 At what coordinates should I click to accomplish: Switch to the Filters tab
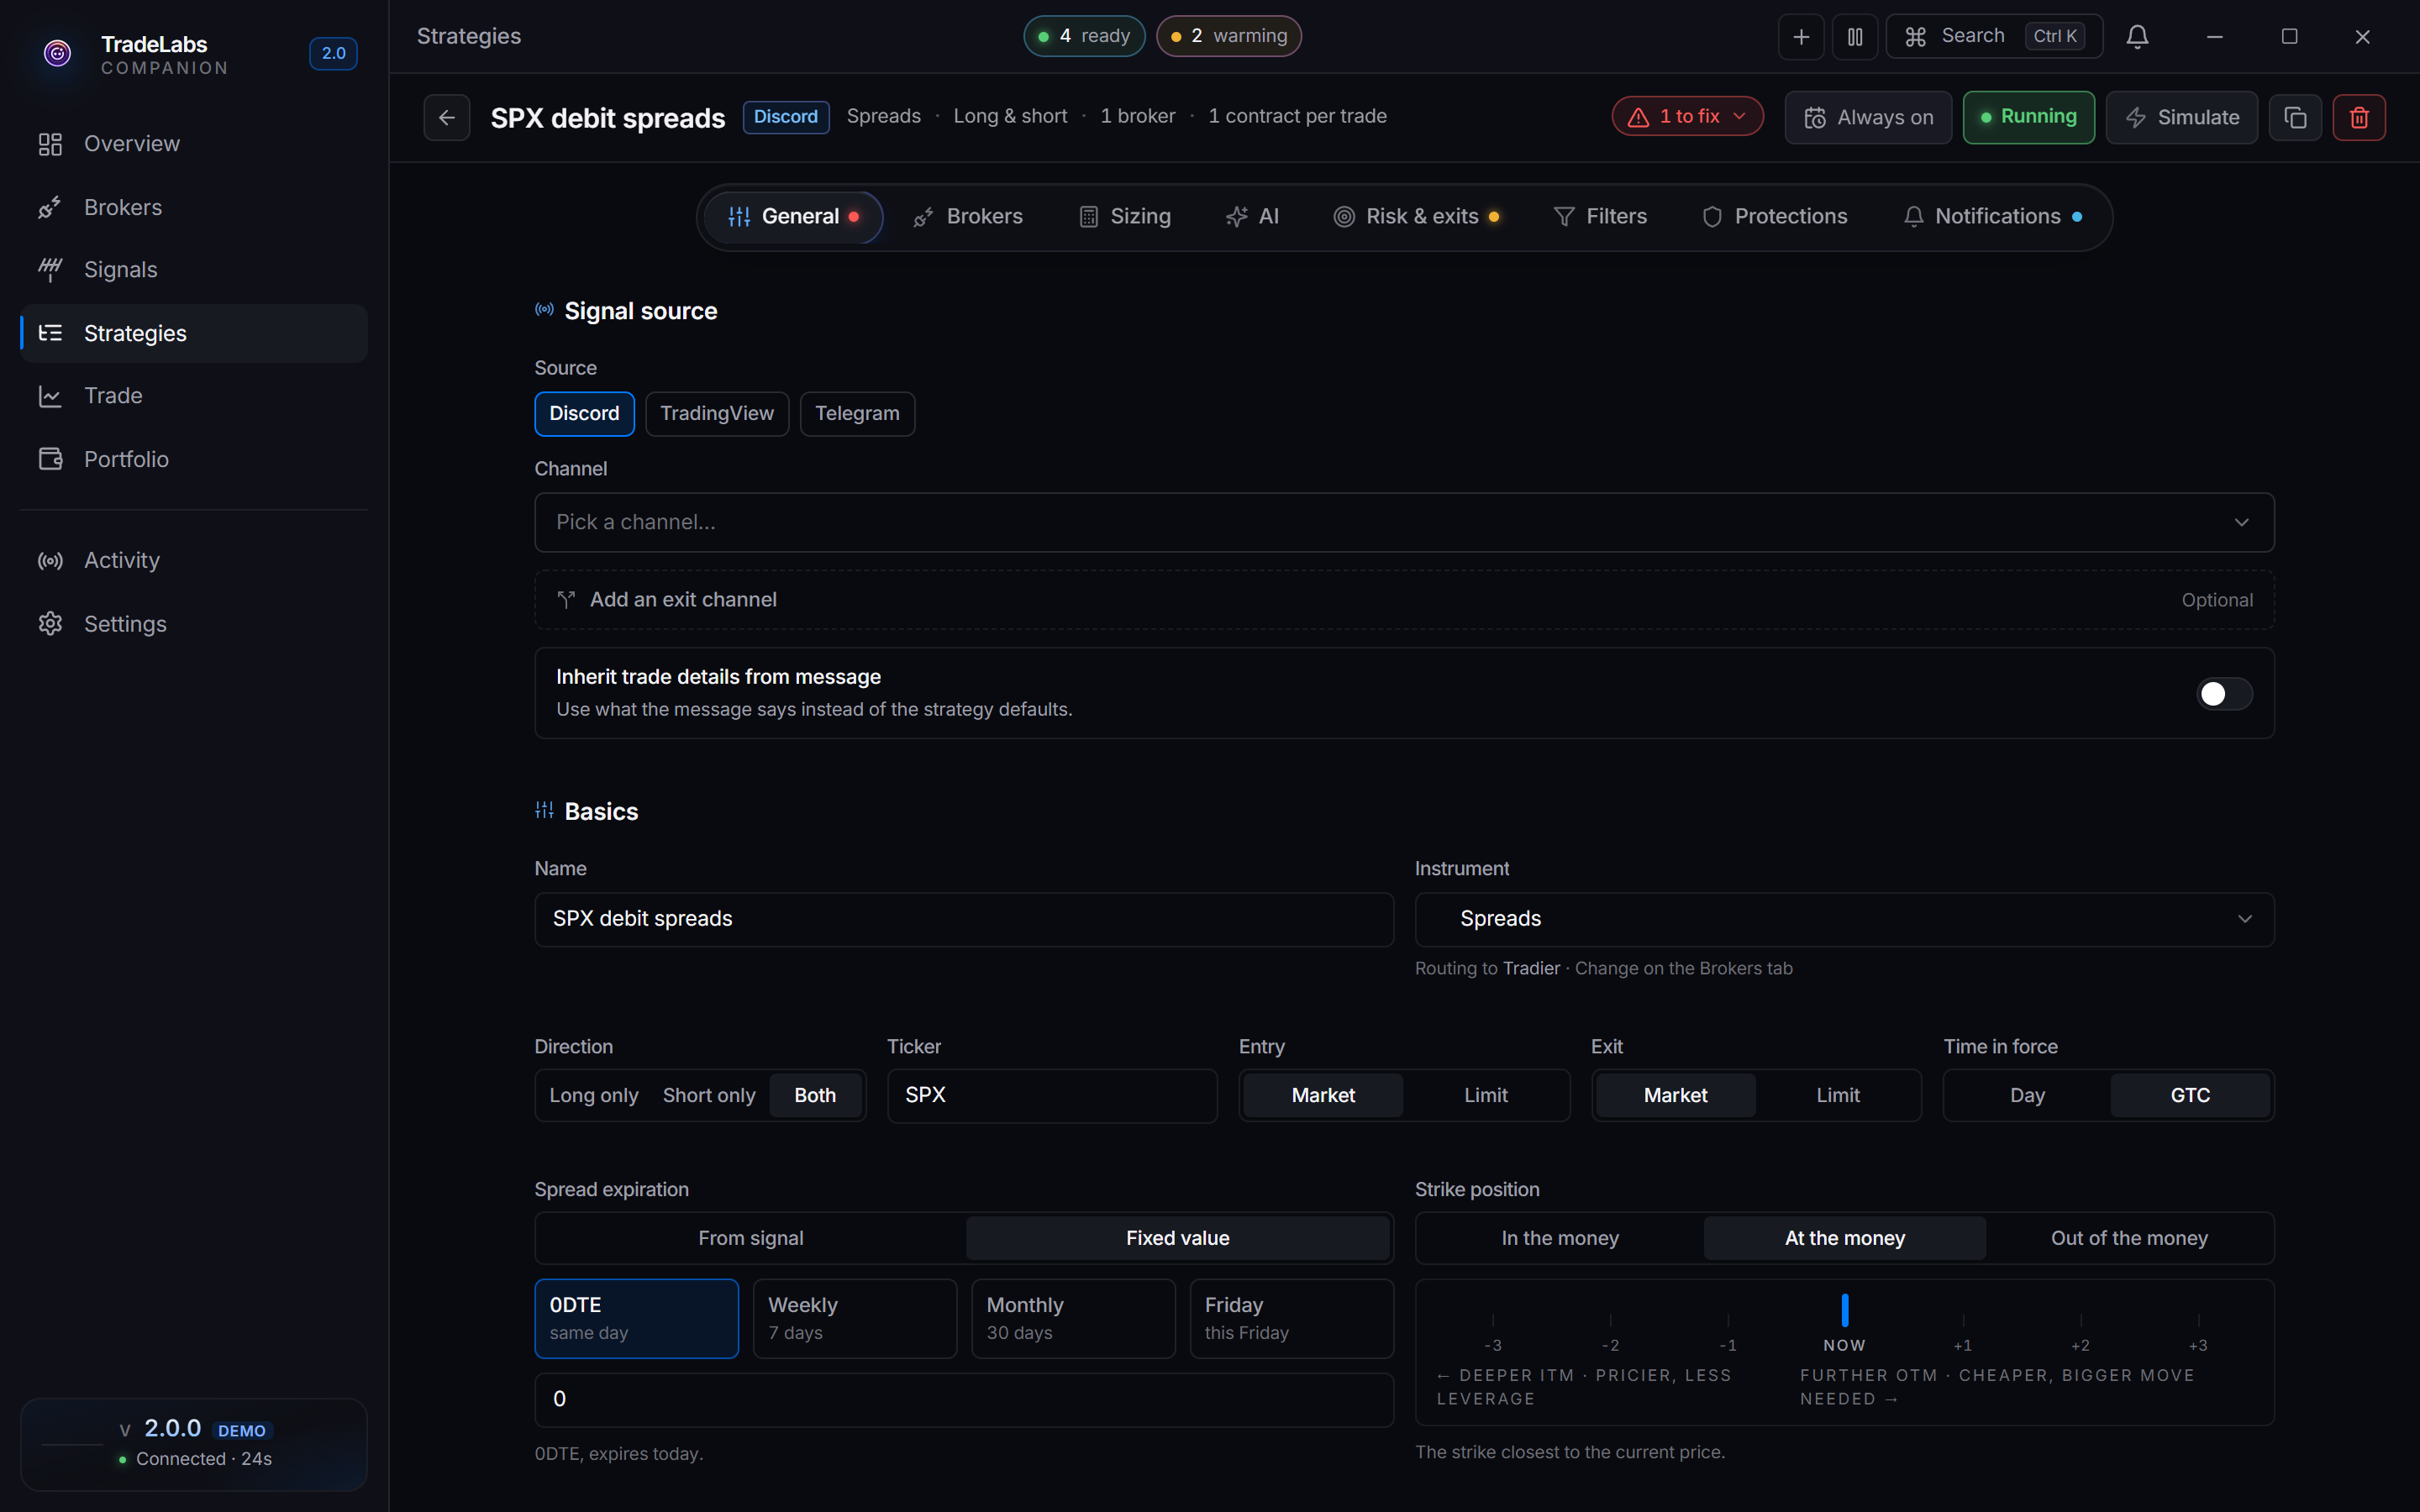click(x=1600, y=217)
